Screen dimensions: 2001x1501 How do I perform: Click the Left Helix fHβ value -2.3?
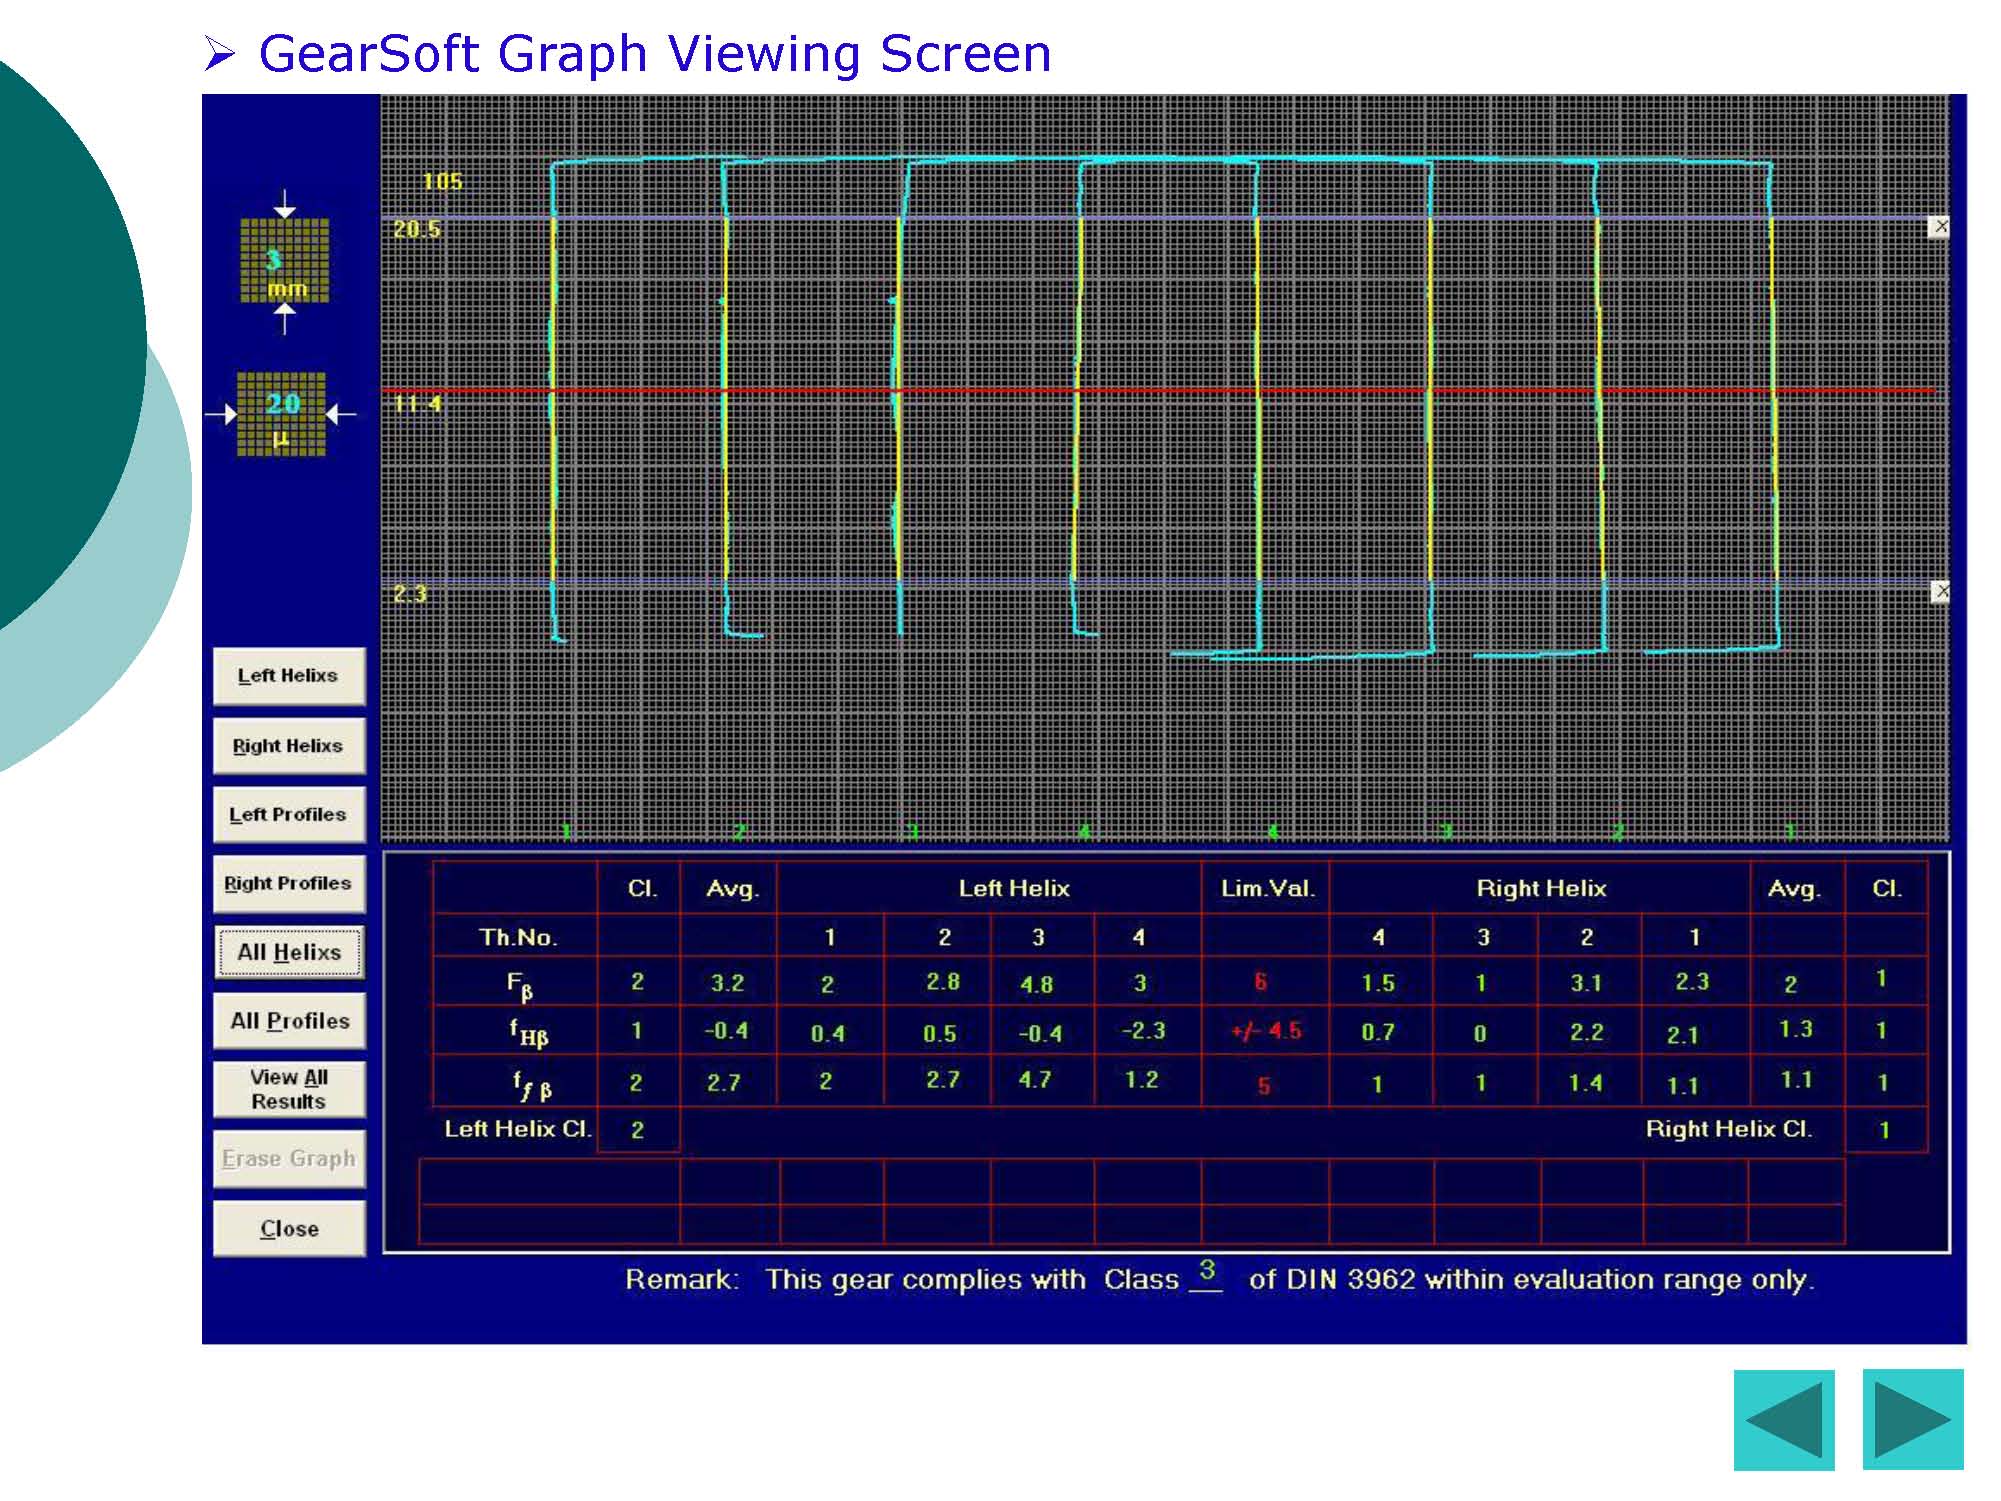[x=1144, y=1031]
